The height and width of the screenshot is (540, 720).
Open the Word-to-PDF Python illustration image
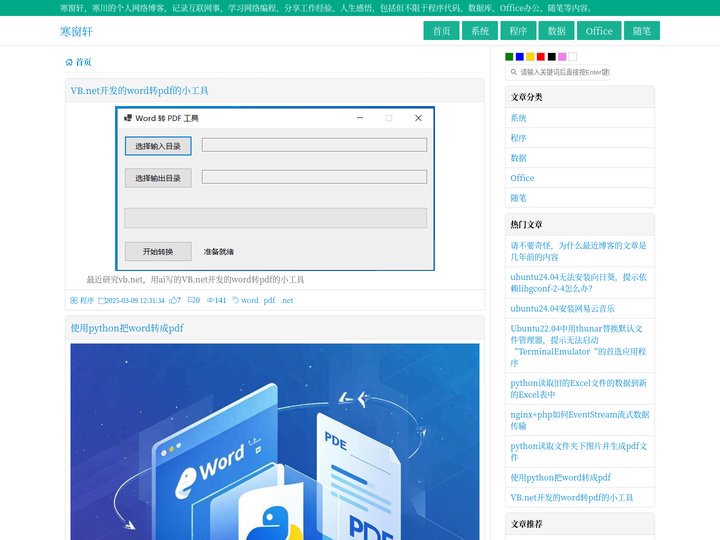pos(275,442)
